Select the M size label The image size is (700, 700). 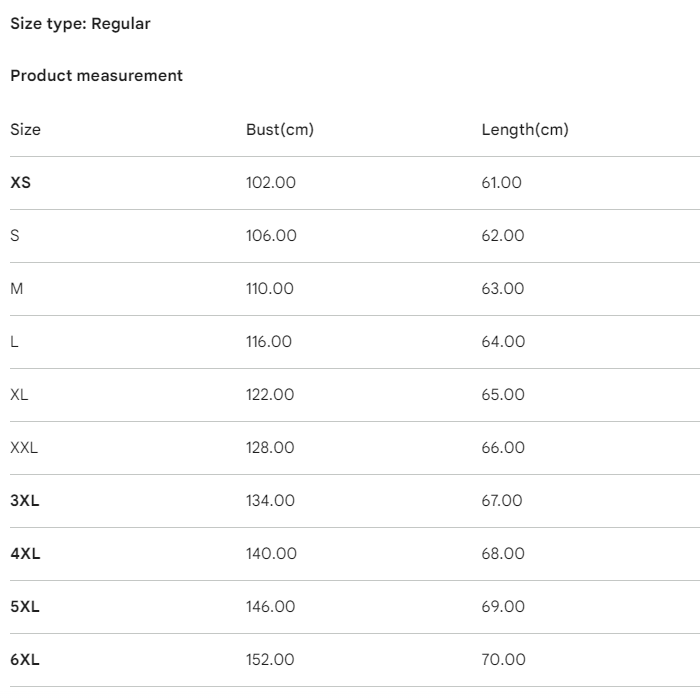point(17,289)
